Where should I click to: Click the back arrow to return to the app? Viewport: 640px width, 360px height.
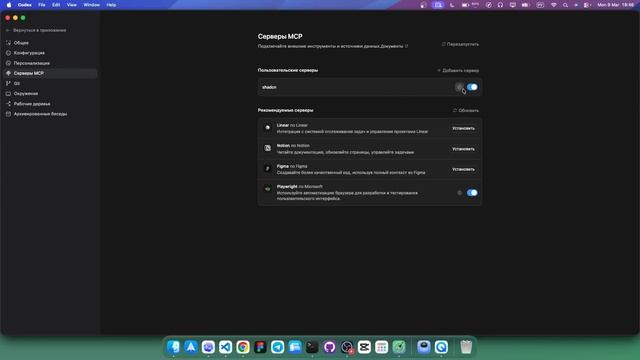tap(8, 30)
